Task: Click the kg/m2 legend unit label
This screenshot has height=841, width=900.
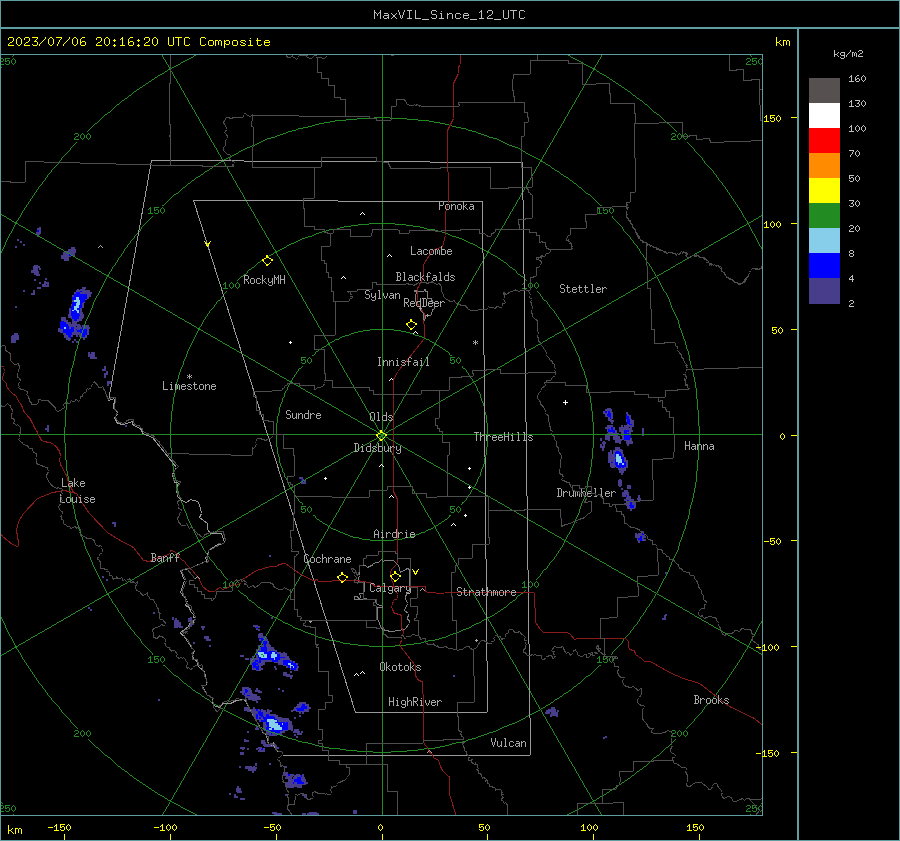Action: coord(848,54)
